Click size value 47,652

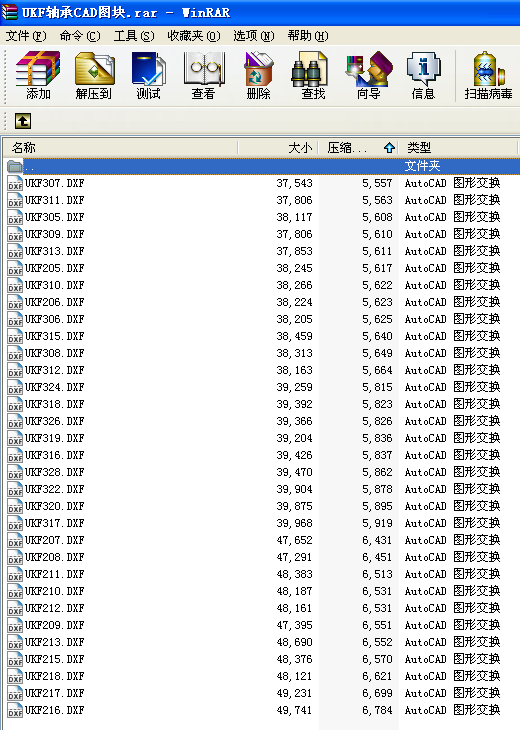294,541
